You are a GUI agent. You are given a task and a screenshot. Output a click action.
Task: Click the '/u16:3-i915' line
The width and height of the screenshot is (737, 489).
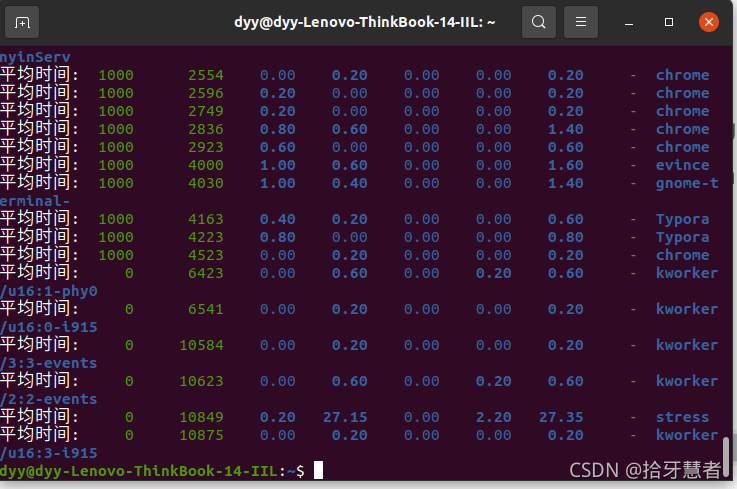tap(49, 453)
